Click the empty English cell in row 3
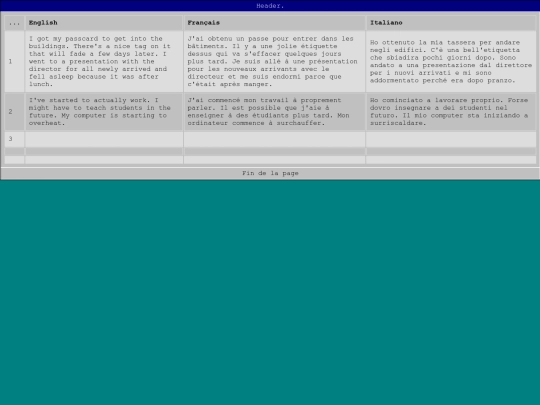The height and width of the screenshot is (405, 540). pyautogui.click(x=104, y=139)
